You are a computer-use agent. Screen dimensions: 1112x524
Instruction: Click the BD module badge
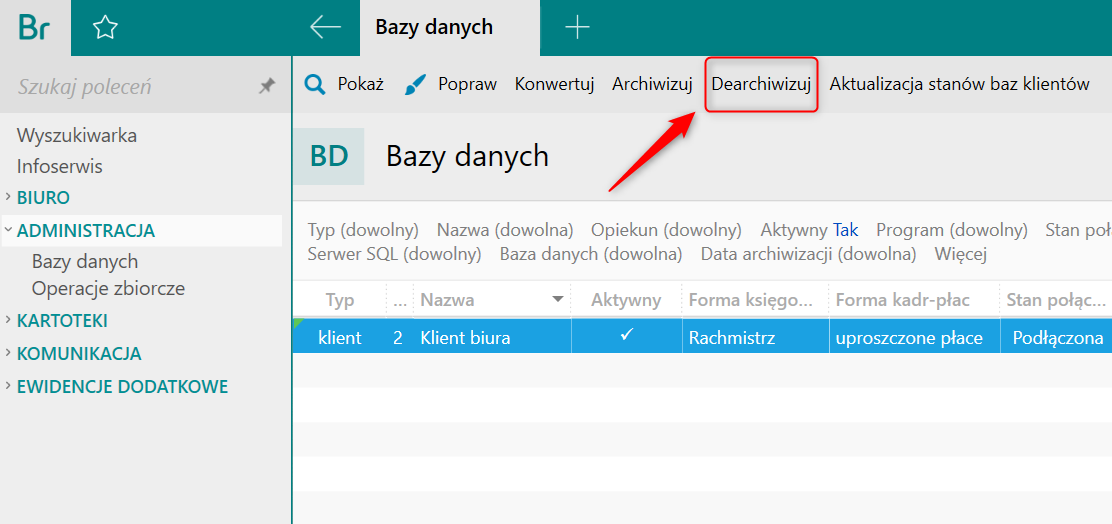click(328, 156)
